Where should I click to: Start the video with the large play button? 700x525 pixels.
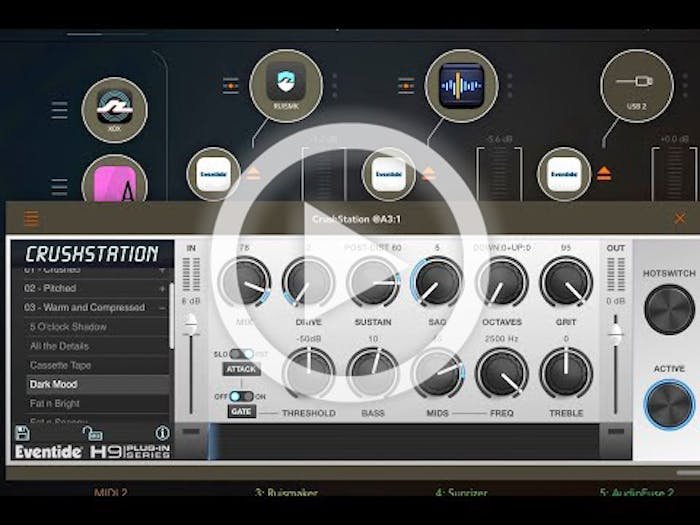(349, 261)
